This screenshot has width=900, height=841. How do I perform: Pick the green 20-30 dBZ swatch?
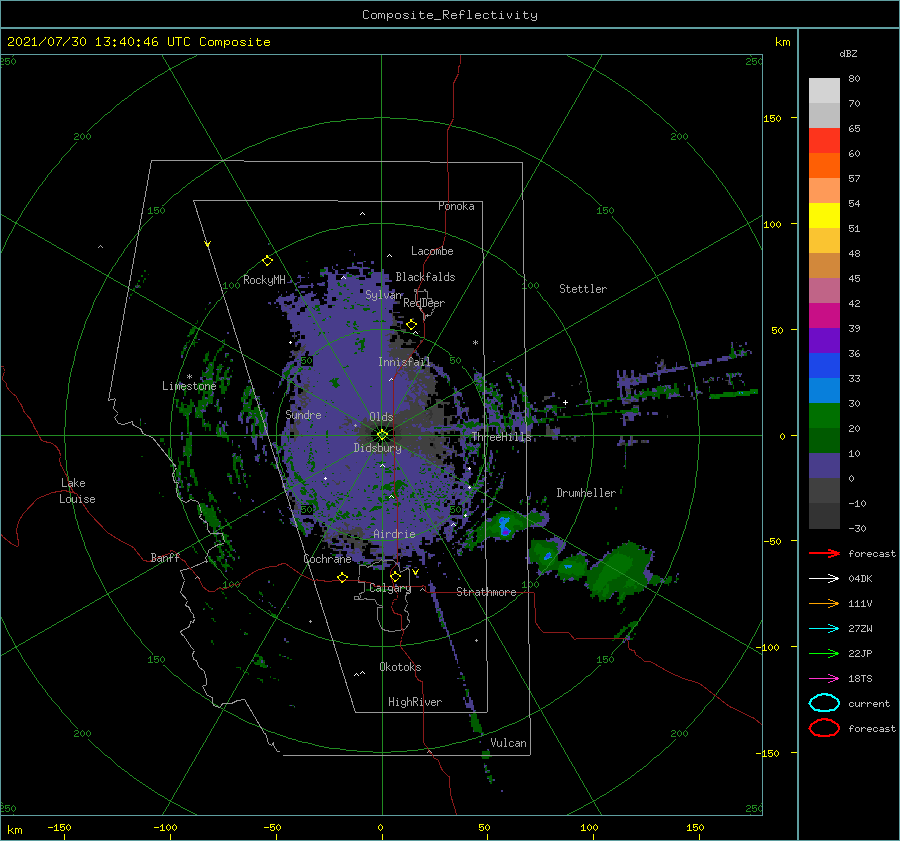point(824,415)
